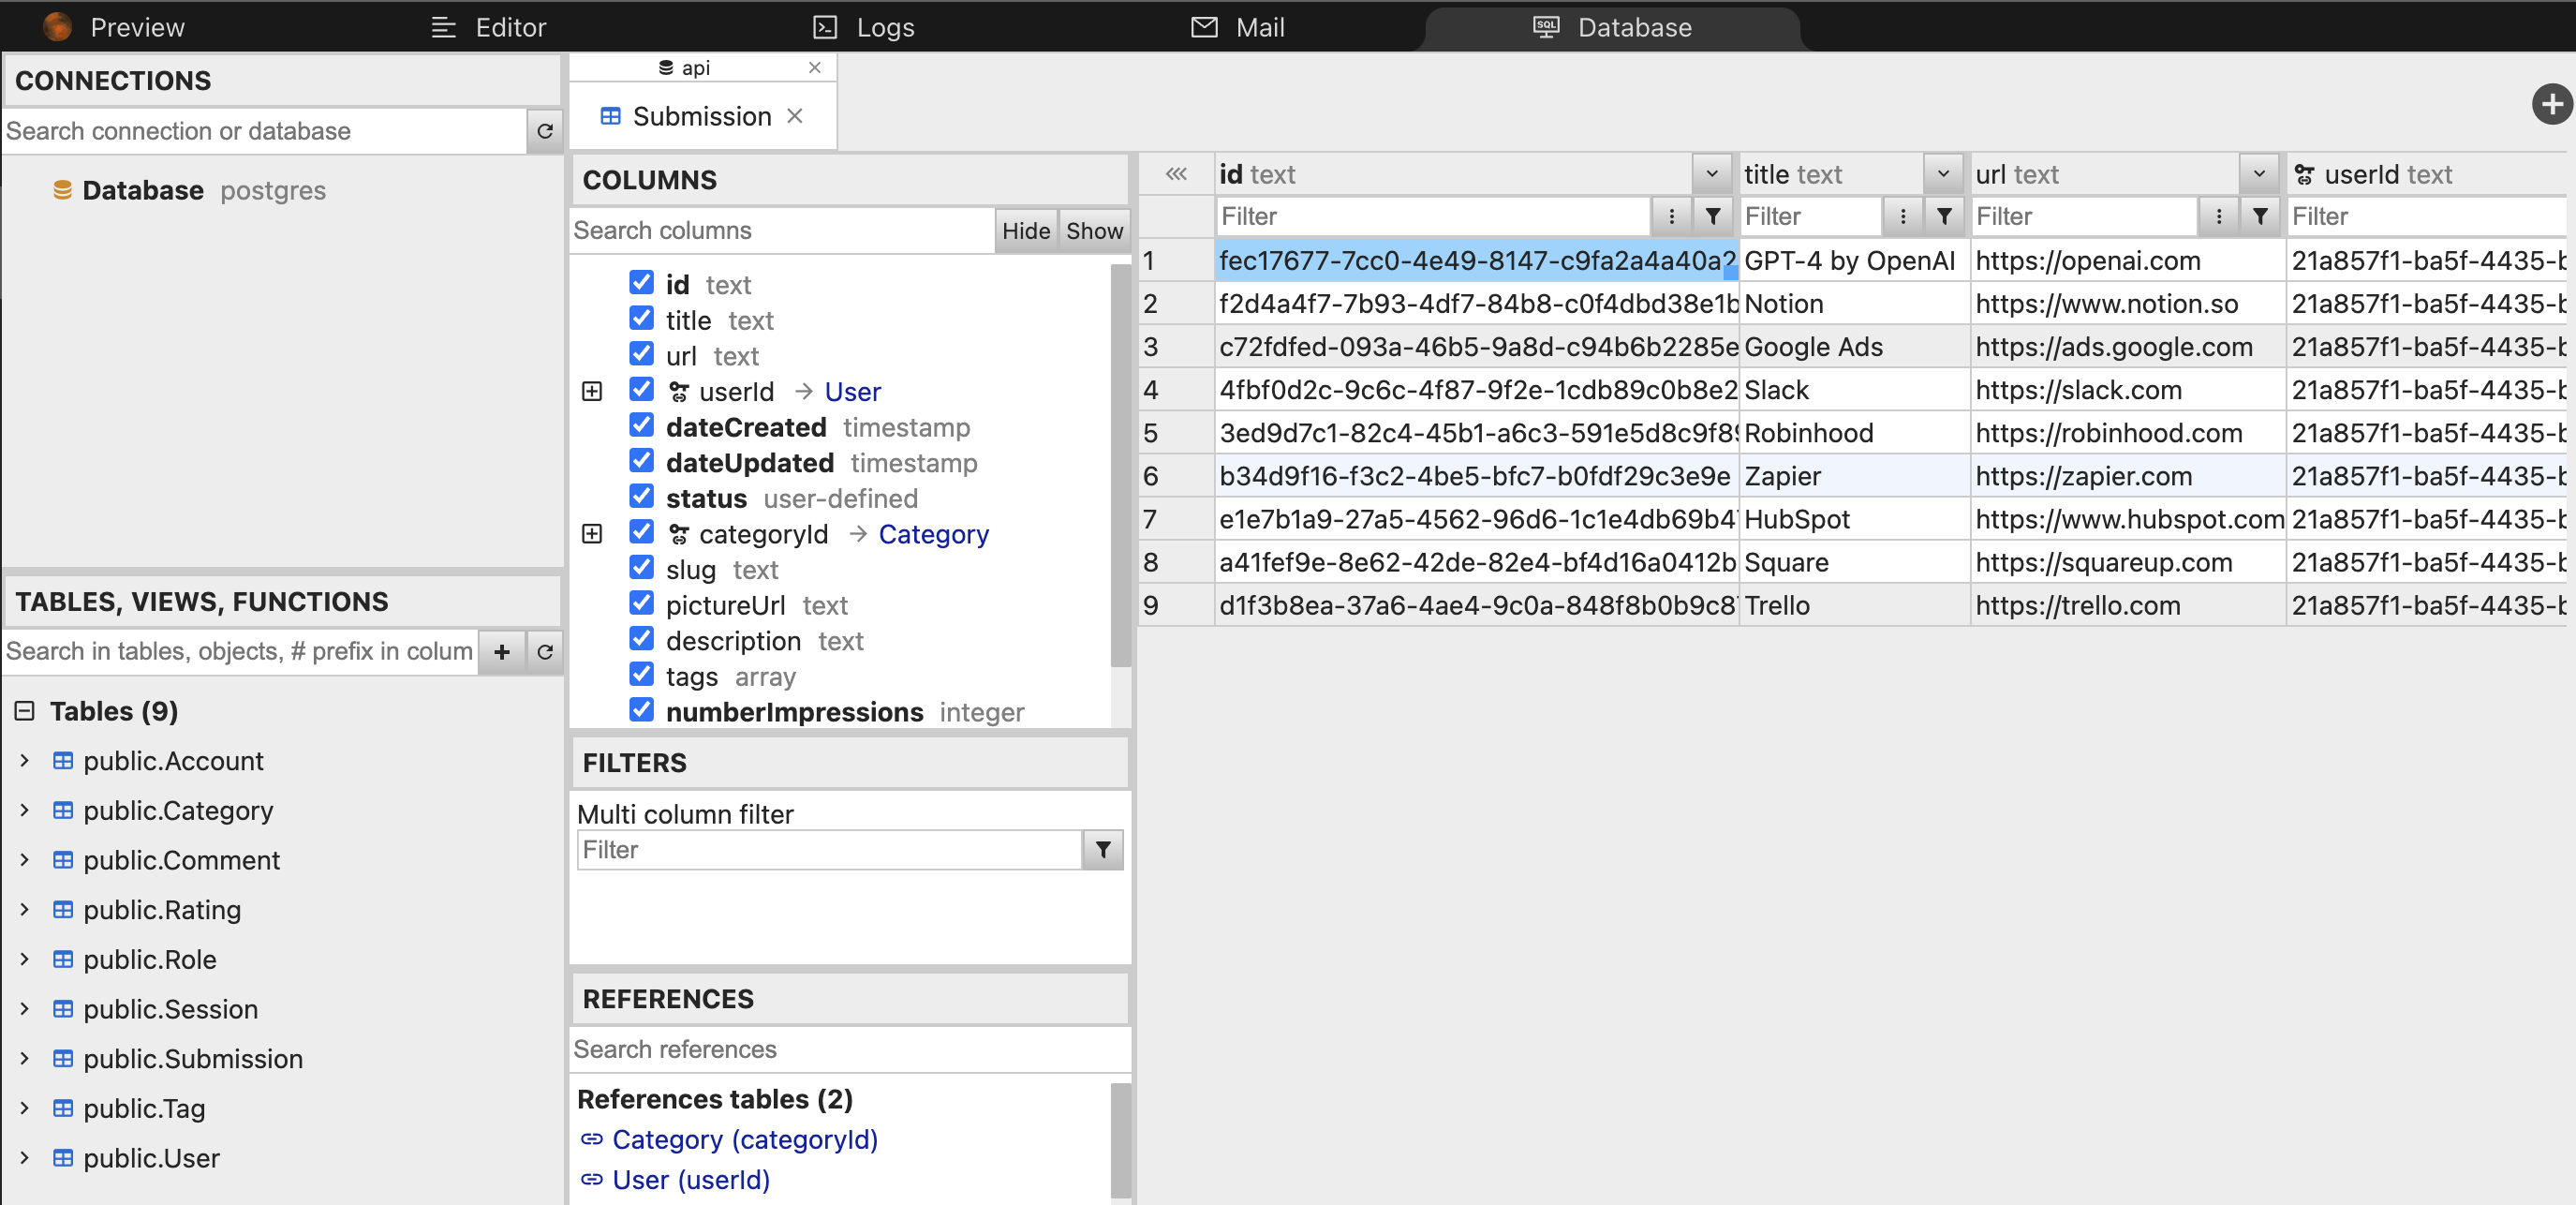This screenshot has height=1205, width=2576.
Task: Open the Category (categoryId) reference
Action: coord(744,1139)
